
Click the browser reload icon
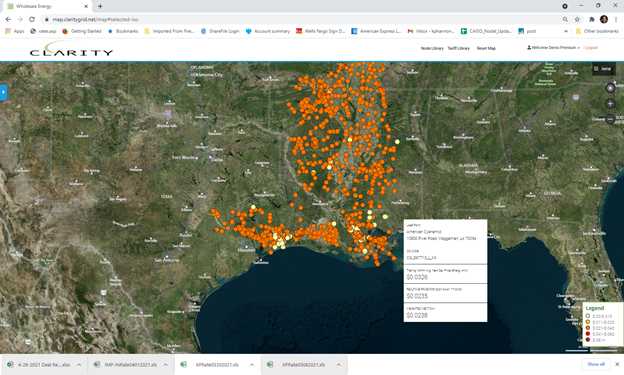32,19
